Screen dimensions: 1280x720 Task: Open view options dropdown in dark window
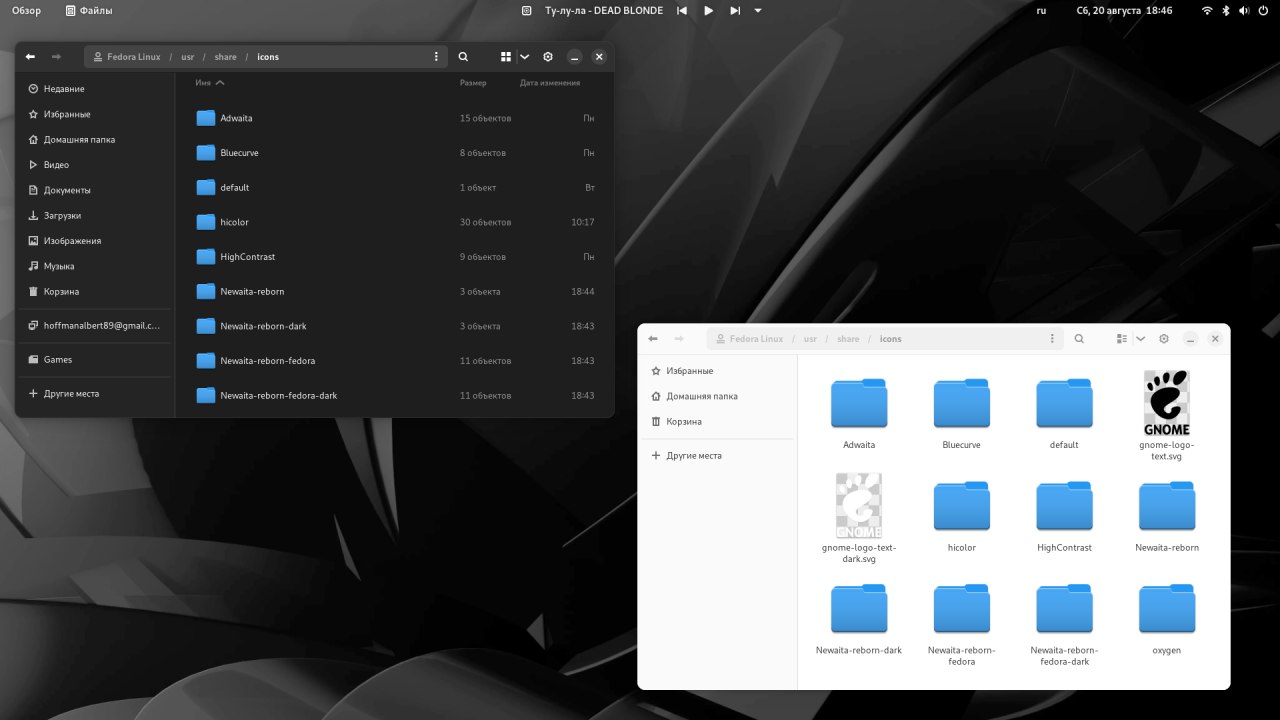click(x=524, y=57)
